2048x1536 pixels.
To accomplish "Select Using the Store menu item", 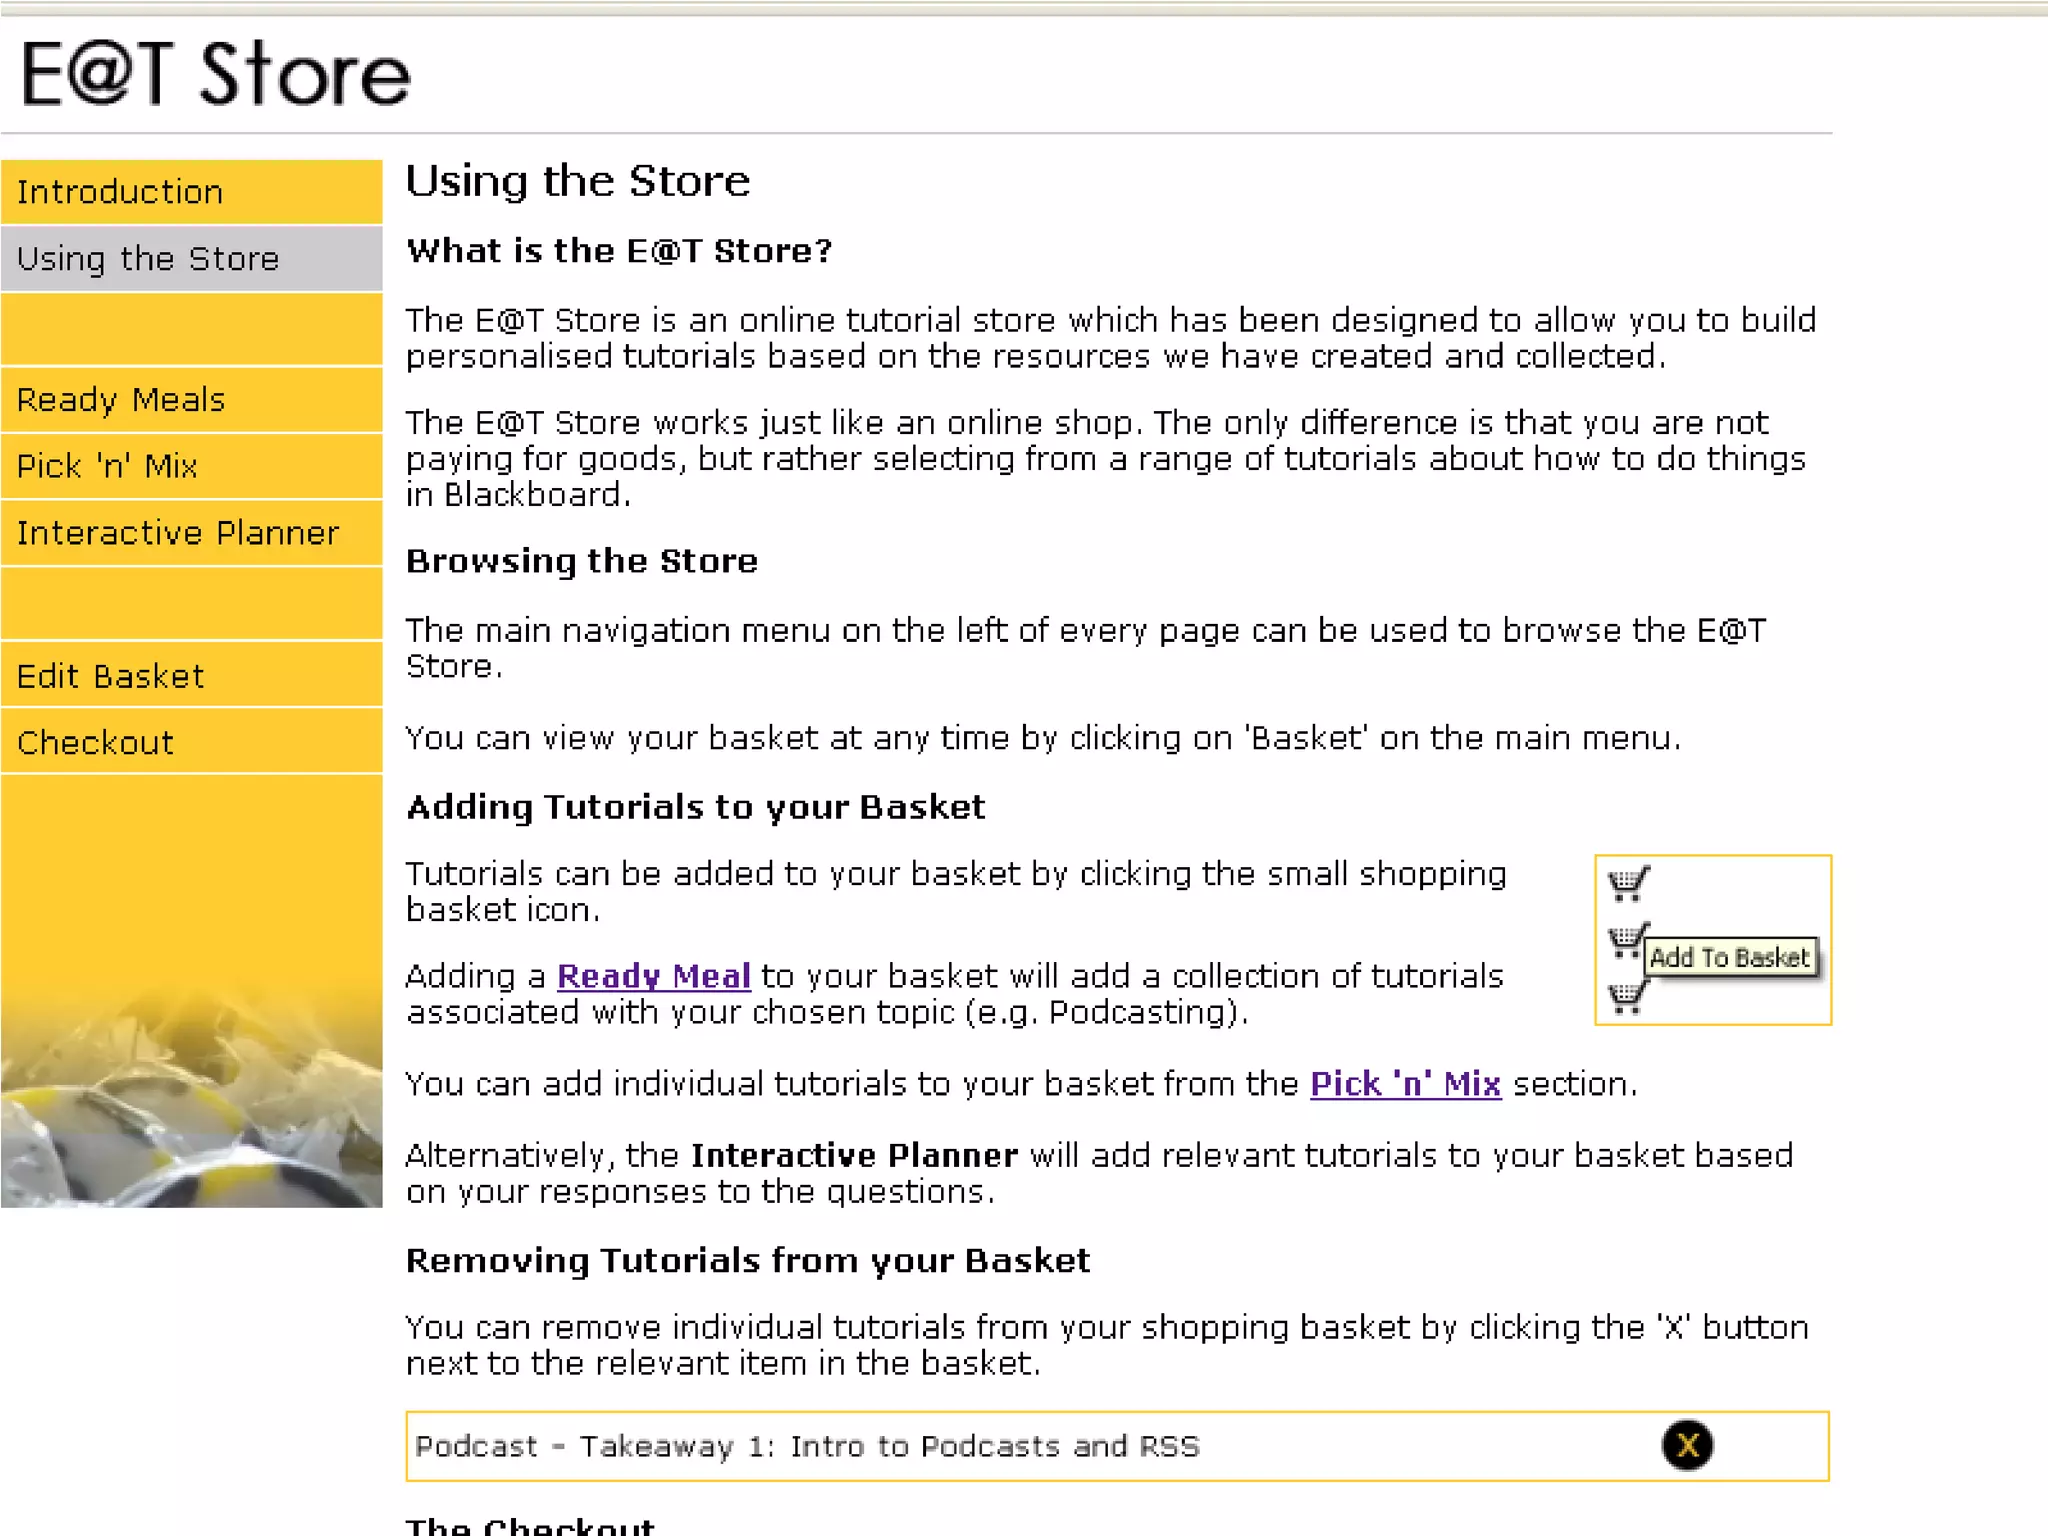I will tap(148, 259).
